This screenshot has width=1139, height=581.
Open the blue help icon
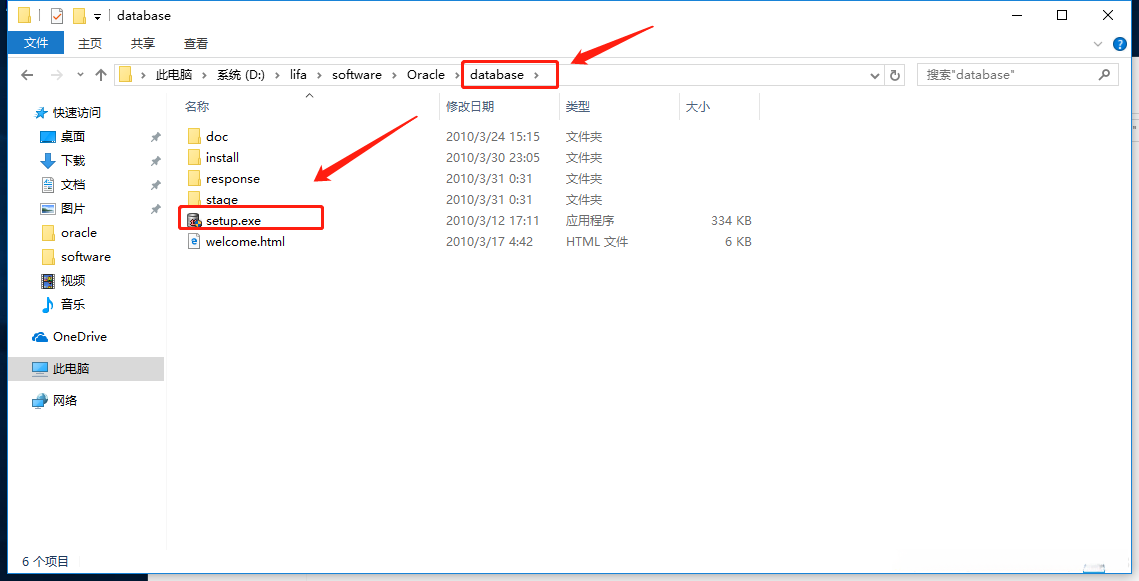pos(1120,44)
